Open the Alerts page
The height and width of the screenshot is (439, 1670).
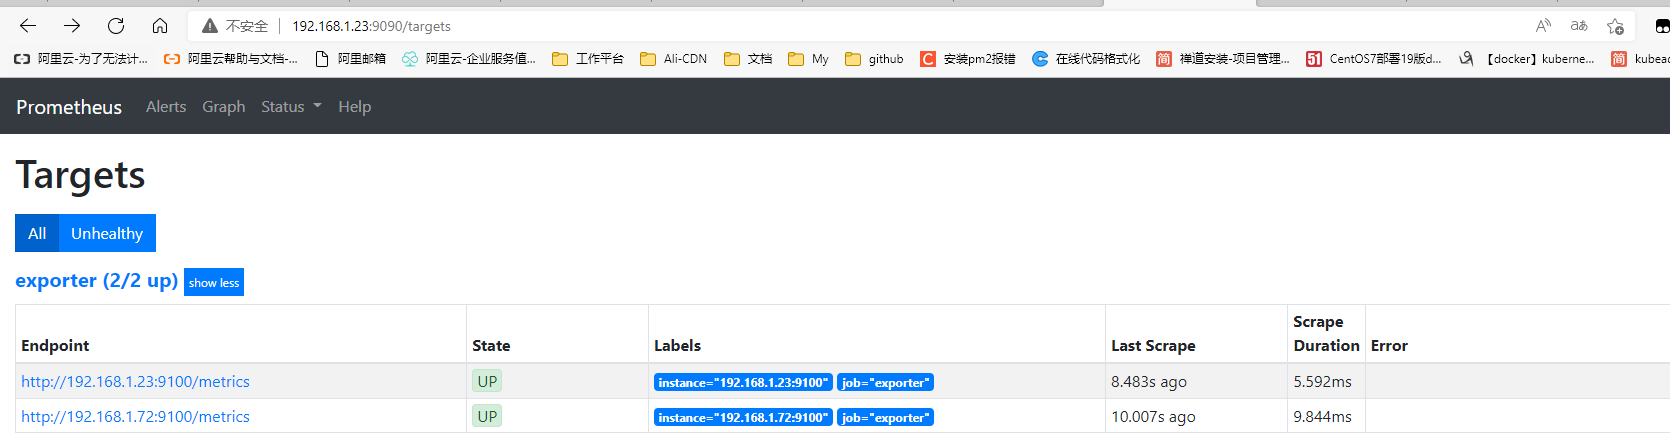pyautogui.click(x=166, y=106)
